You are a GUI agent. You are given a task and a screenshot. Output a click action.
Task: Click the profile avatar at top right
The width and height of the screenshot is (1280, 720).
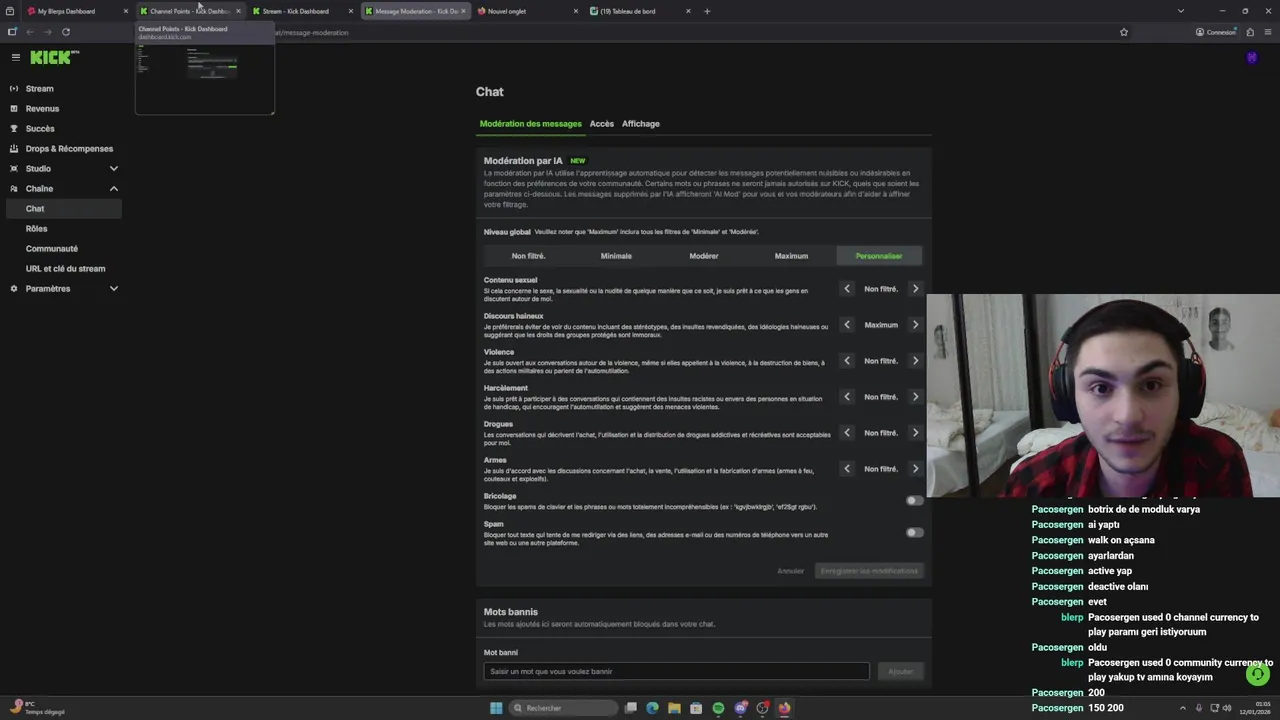click(x=1252, y=58)
